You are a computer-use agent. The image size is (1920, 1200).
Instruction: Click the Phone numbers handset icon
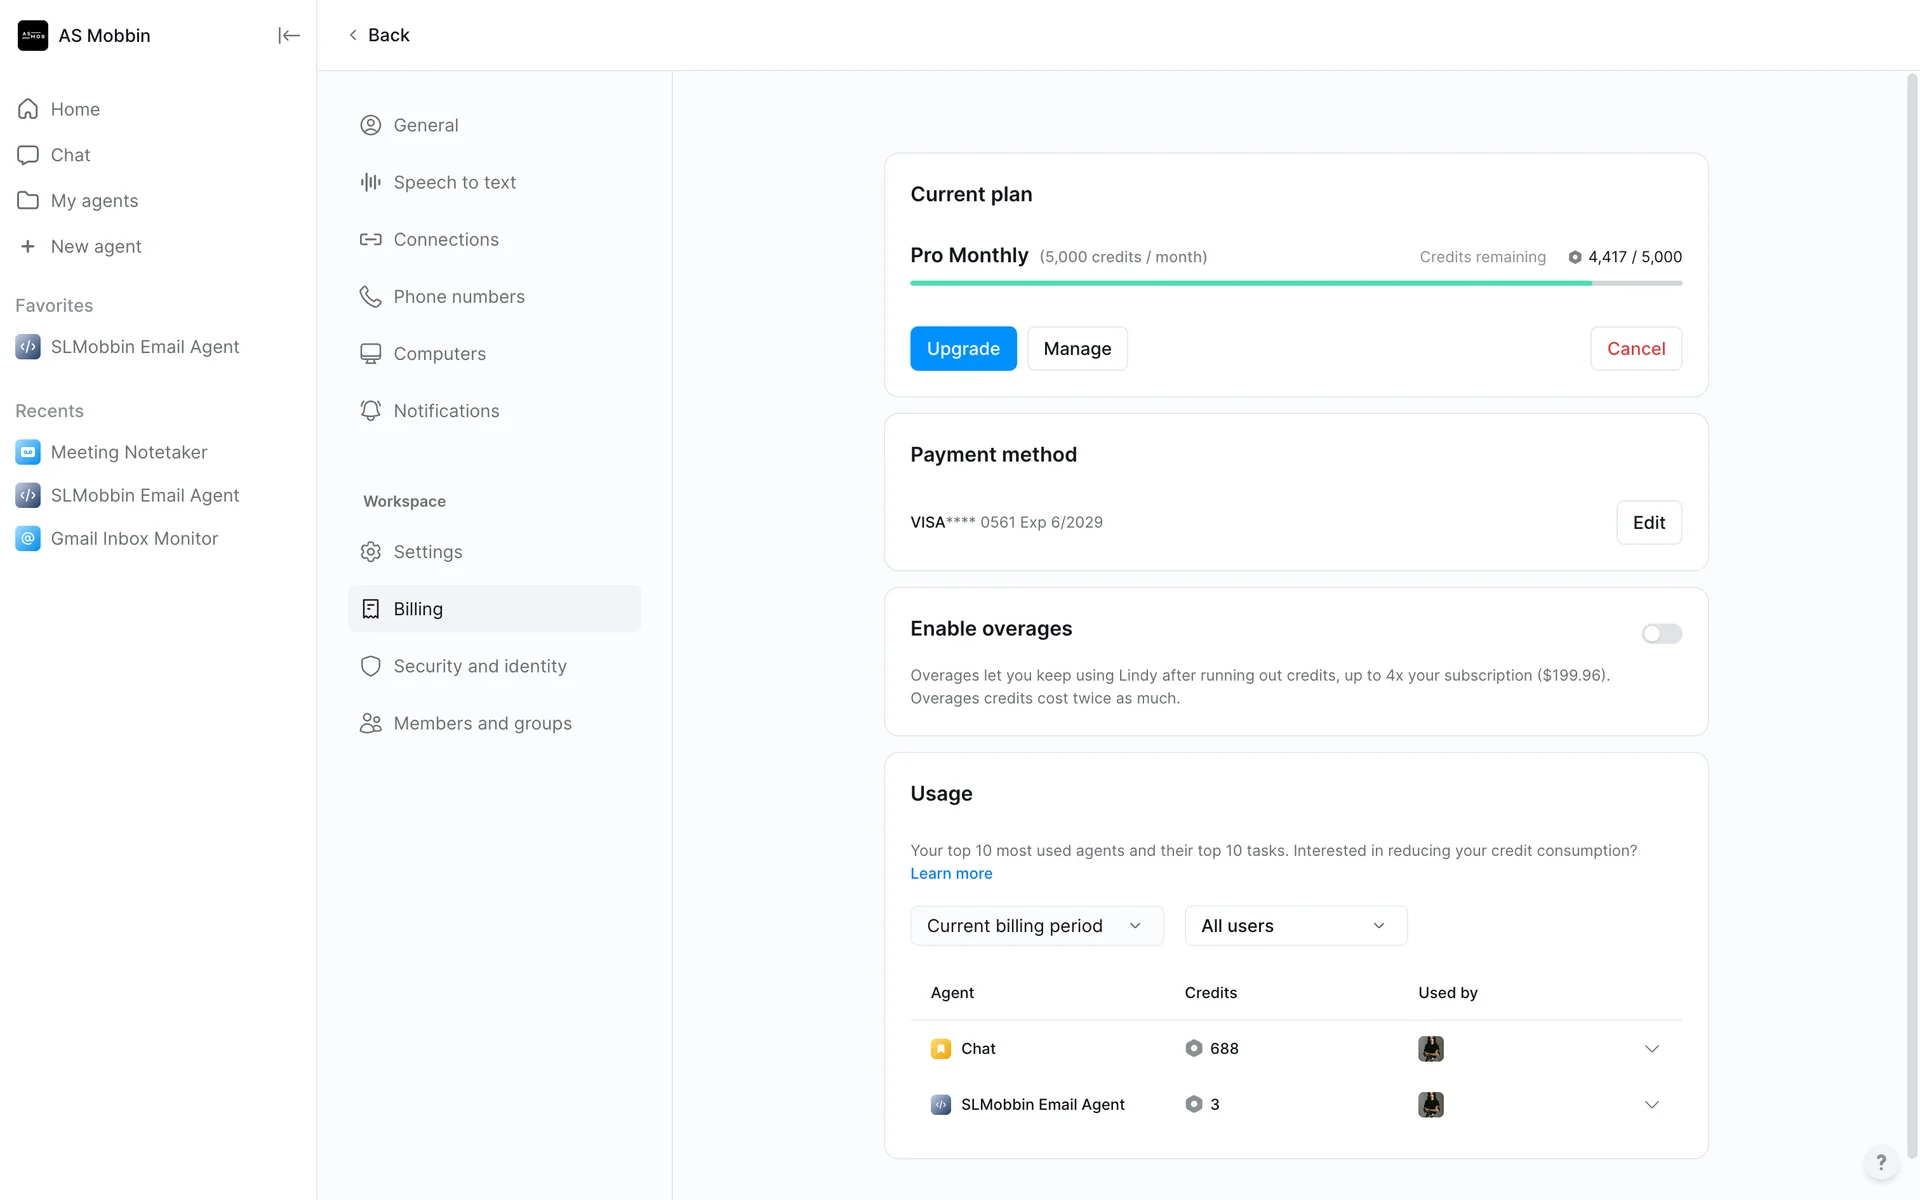pyautogui.click(x=370, y=297)
